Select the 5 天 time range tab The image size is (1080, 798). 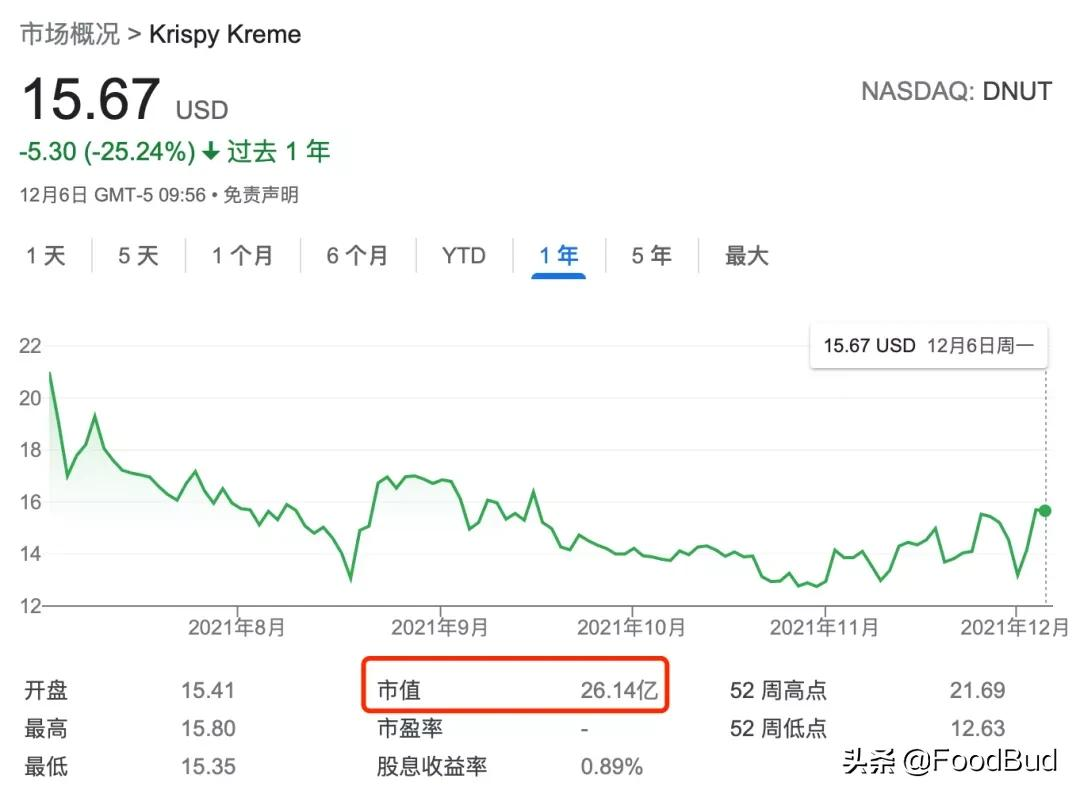click(x=138, y=255)
